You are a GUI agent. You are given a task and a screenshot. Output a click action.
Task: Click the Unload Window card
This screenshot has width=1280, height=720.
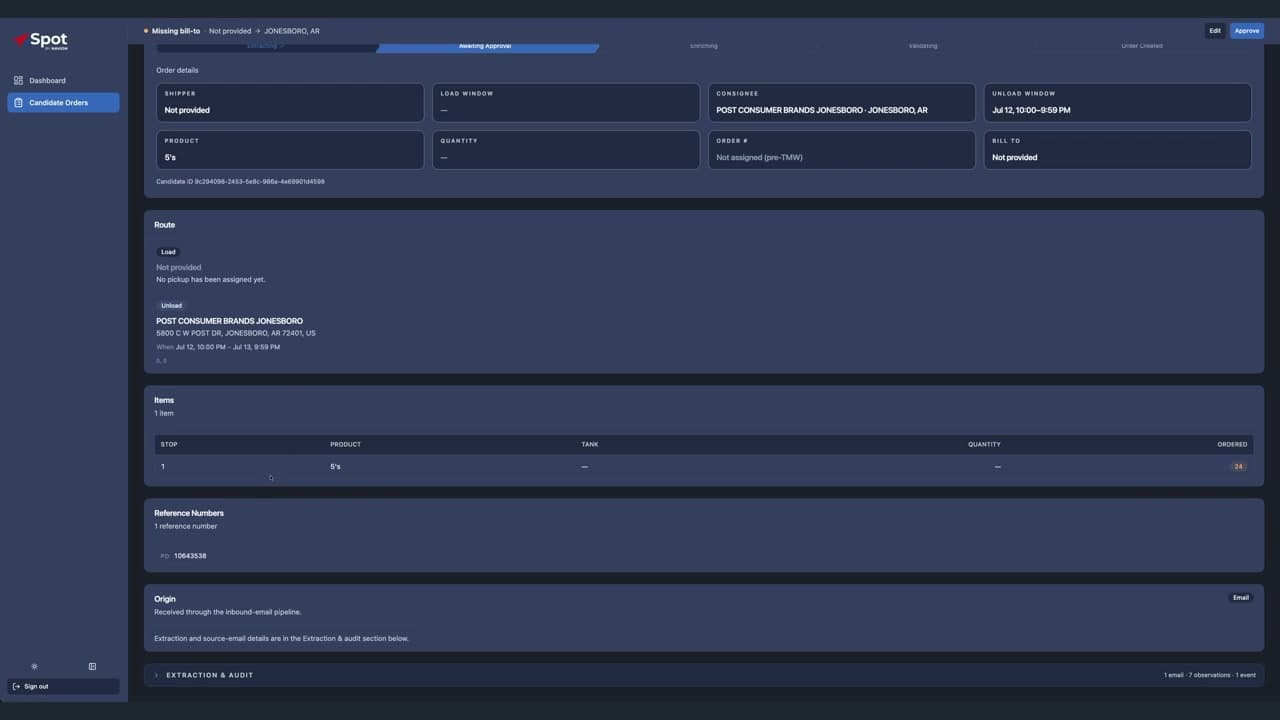[x=1118, y=102]
